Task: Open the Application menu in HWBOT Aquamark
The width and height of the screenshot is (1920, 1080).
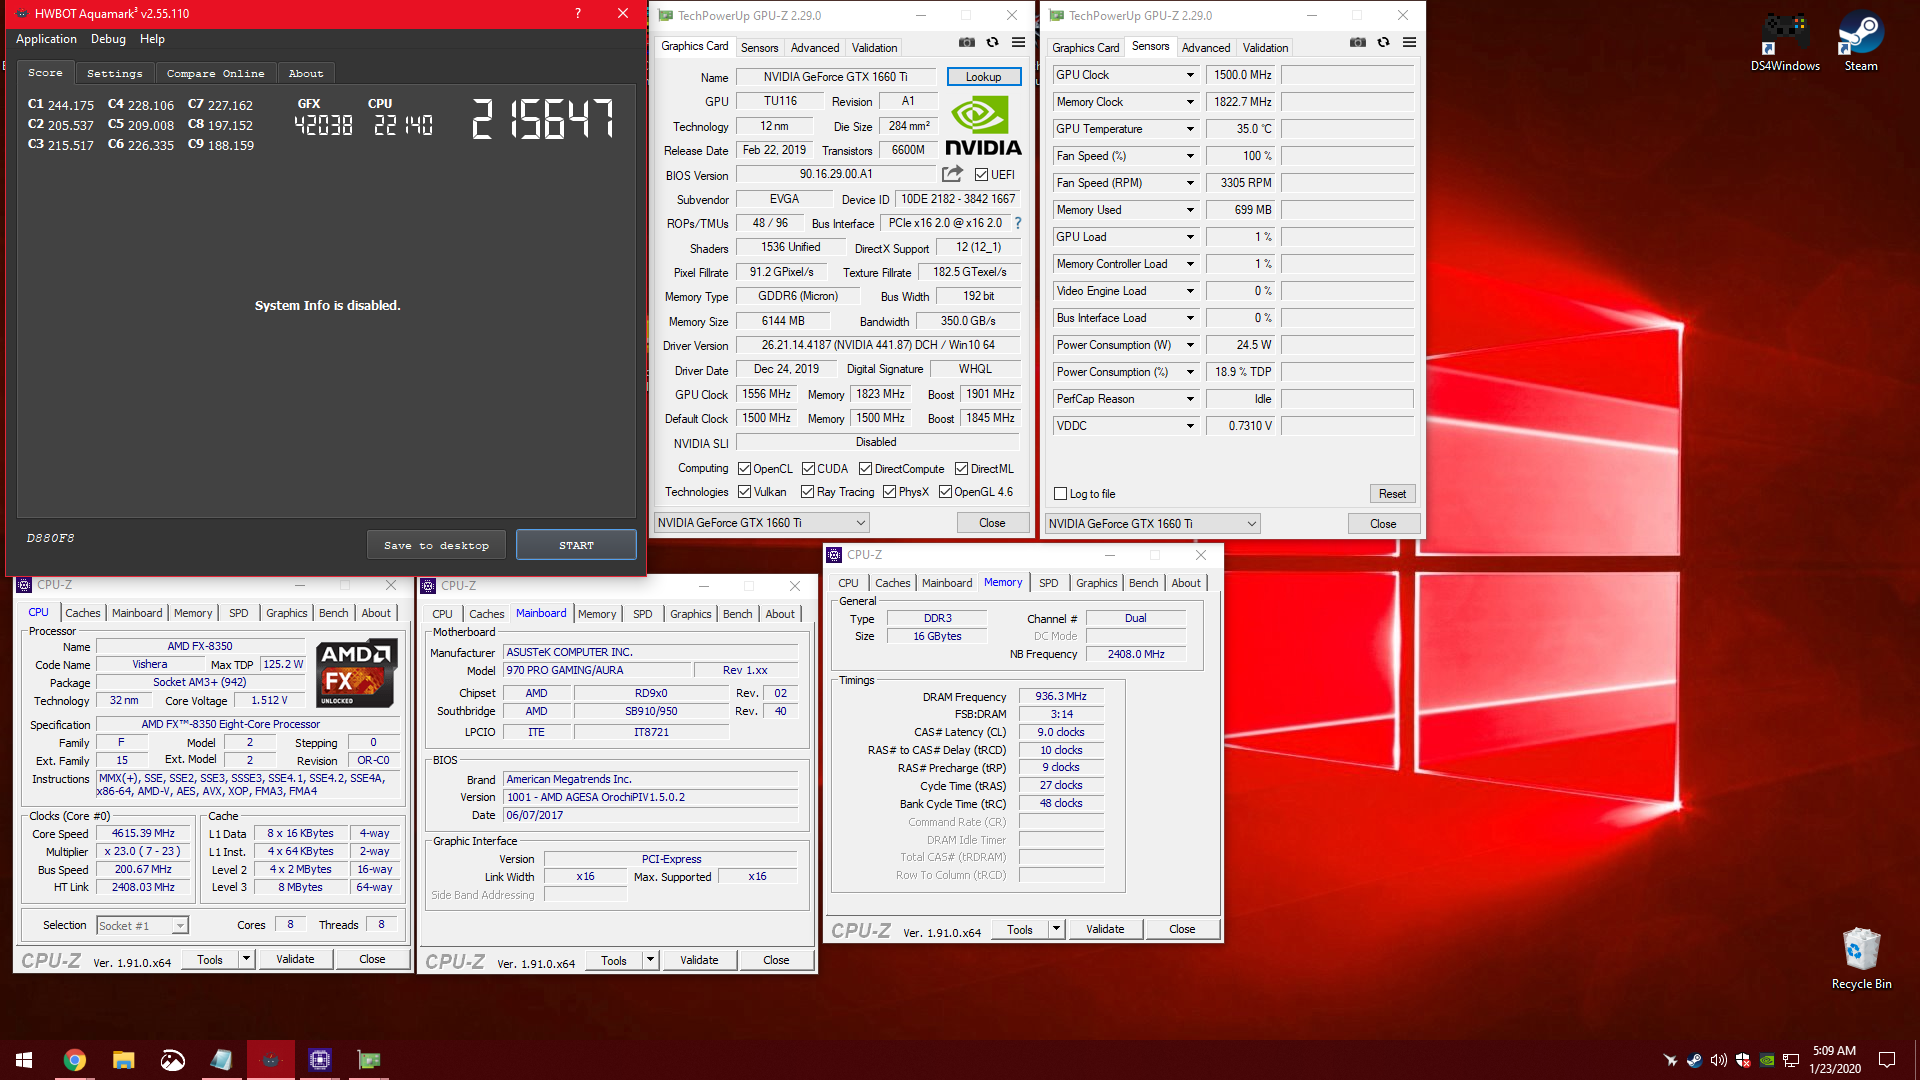Action: point(46,39)
